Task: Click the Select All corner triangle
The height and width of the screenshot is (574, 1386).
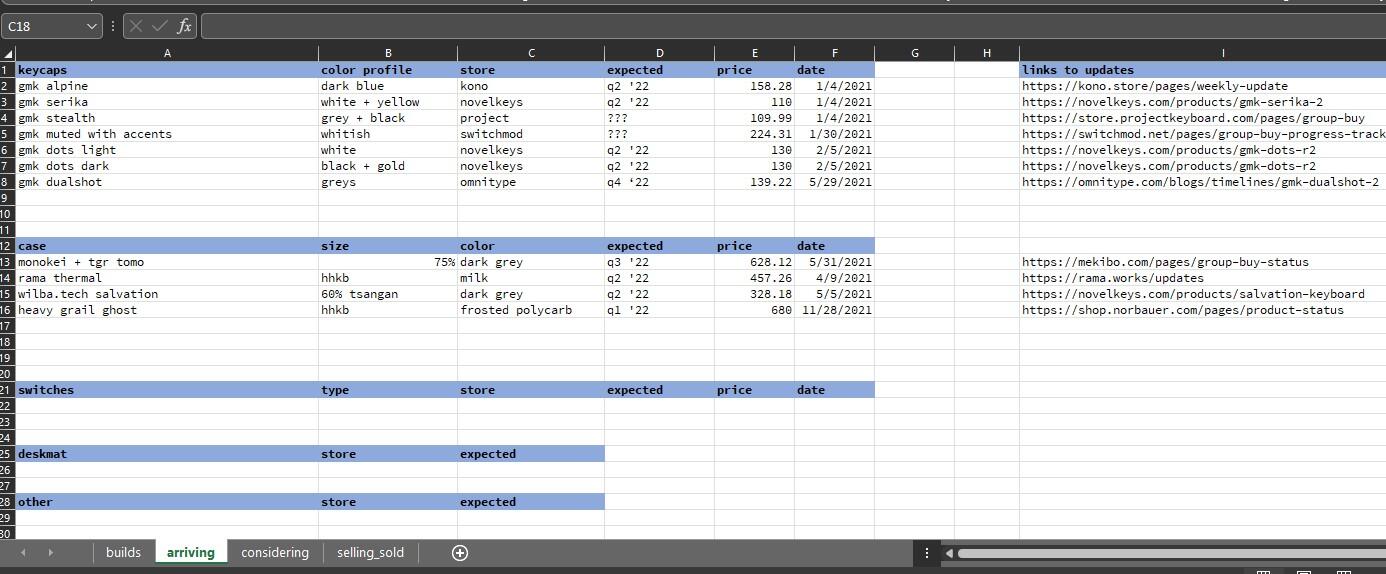Action: [8, 53]
